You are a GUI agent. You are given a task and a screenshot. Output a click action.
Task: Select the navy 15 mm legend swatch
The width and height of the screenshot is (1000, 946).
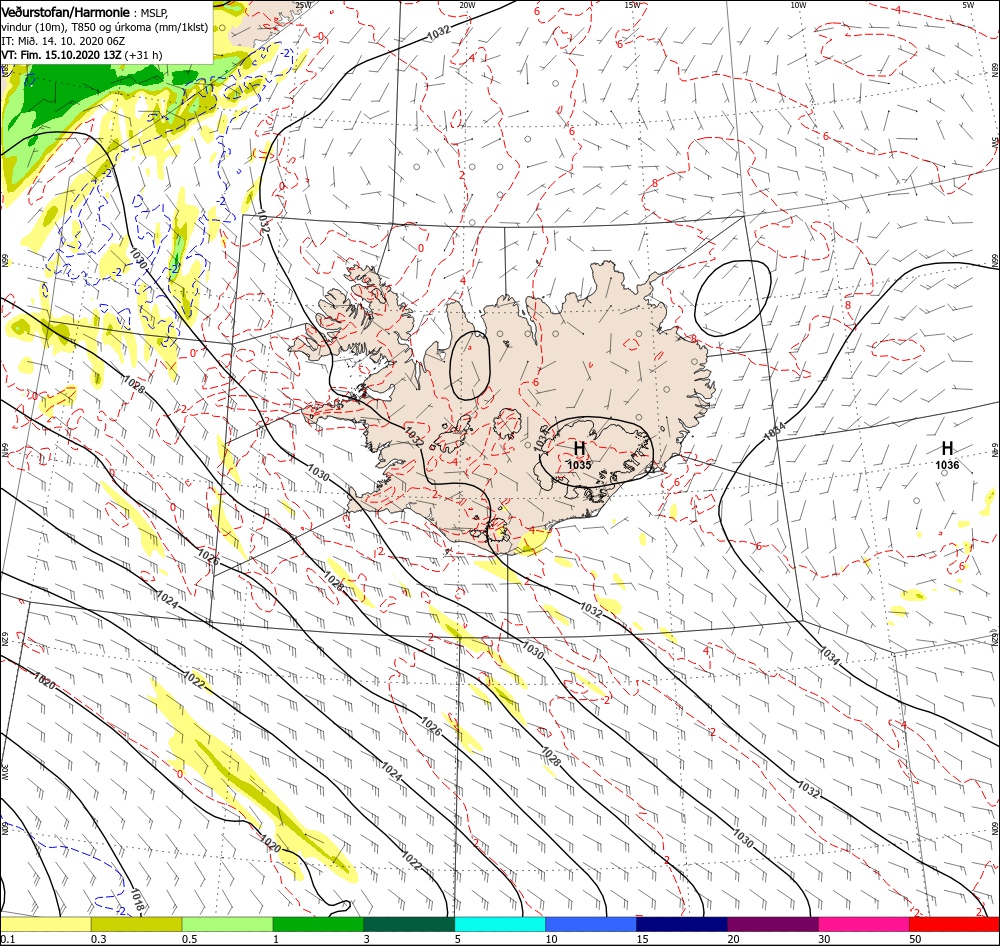682,924
